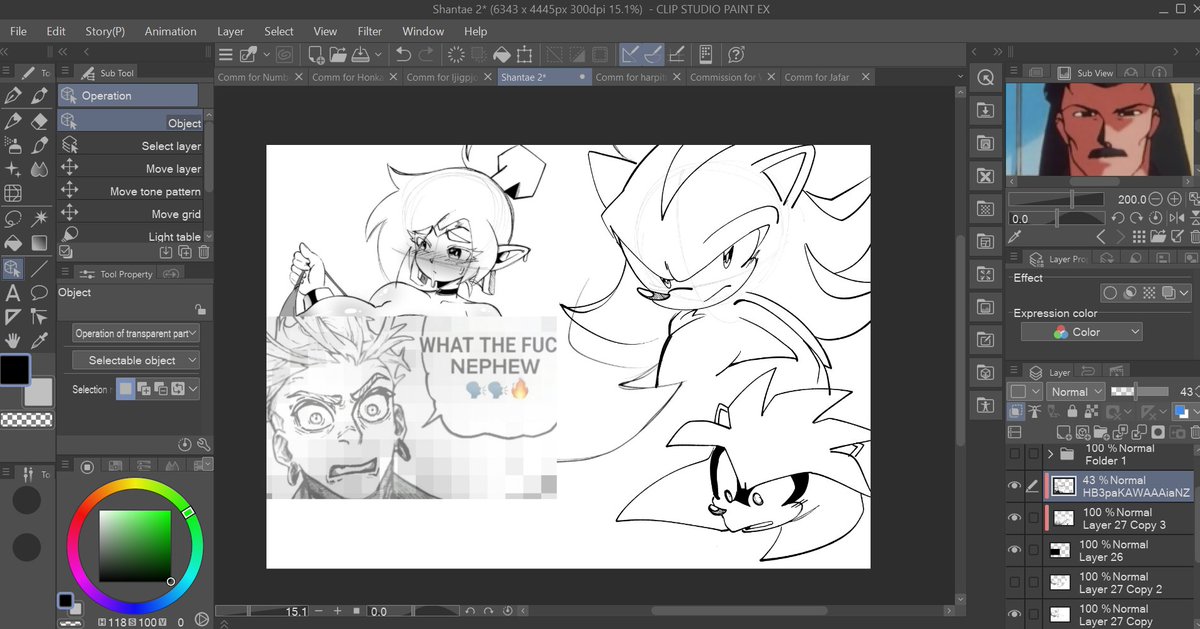Click the Undo arrow in the command bar
Viewport: 1200px width, 629px height.
(403, 54)
